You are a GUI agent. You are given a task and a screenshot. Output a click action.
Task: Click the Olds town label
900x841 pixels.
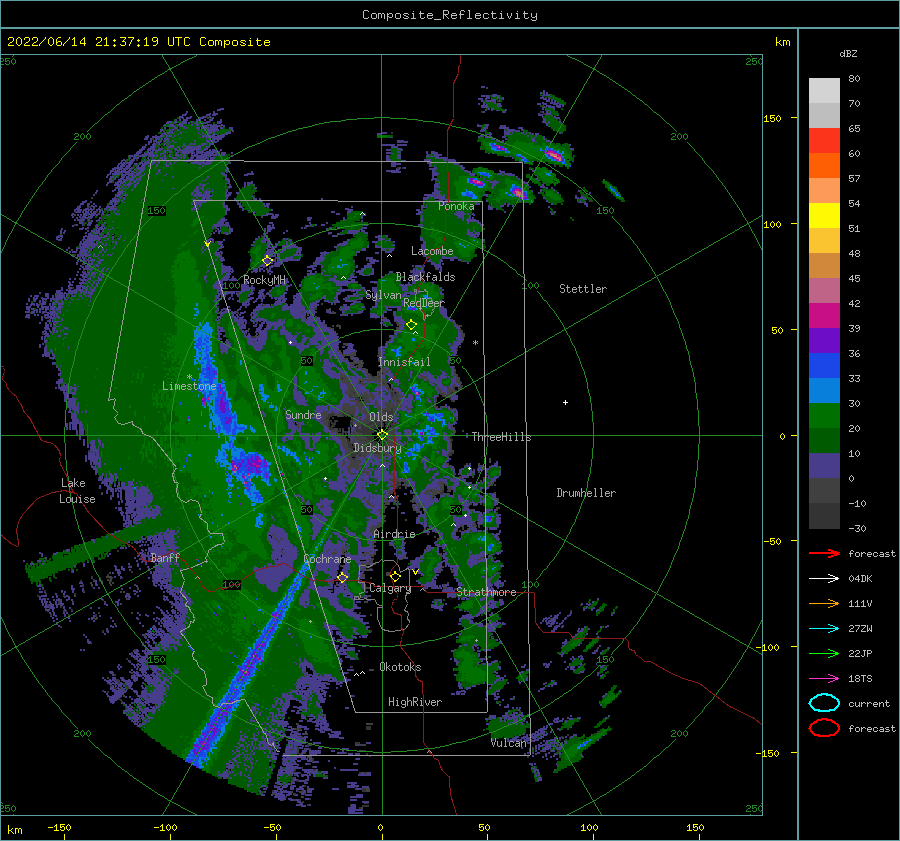(381, 417)
